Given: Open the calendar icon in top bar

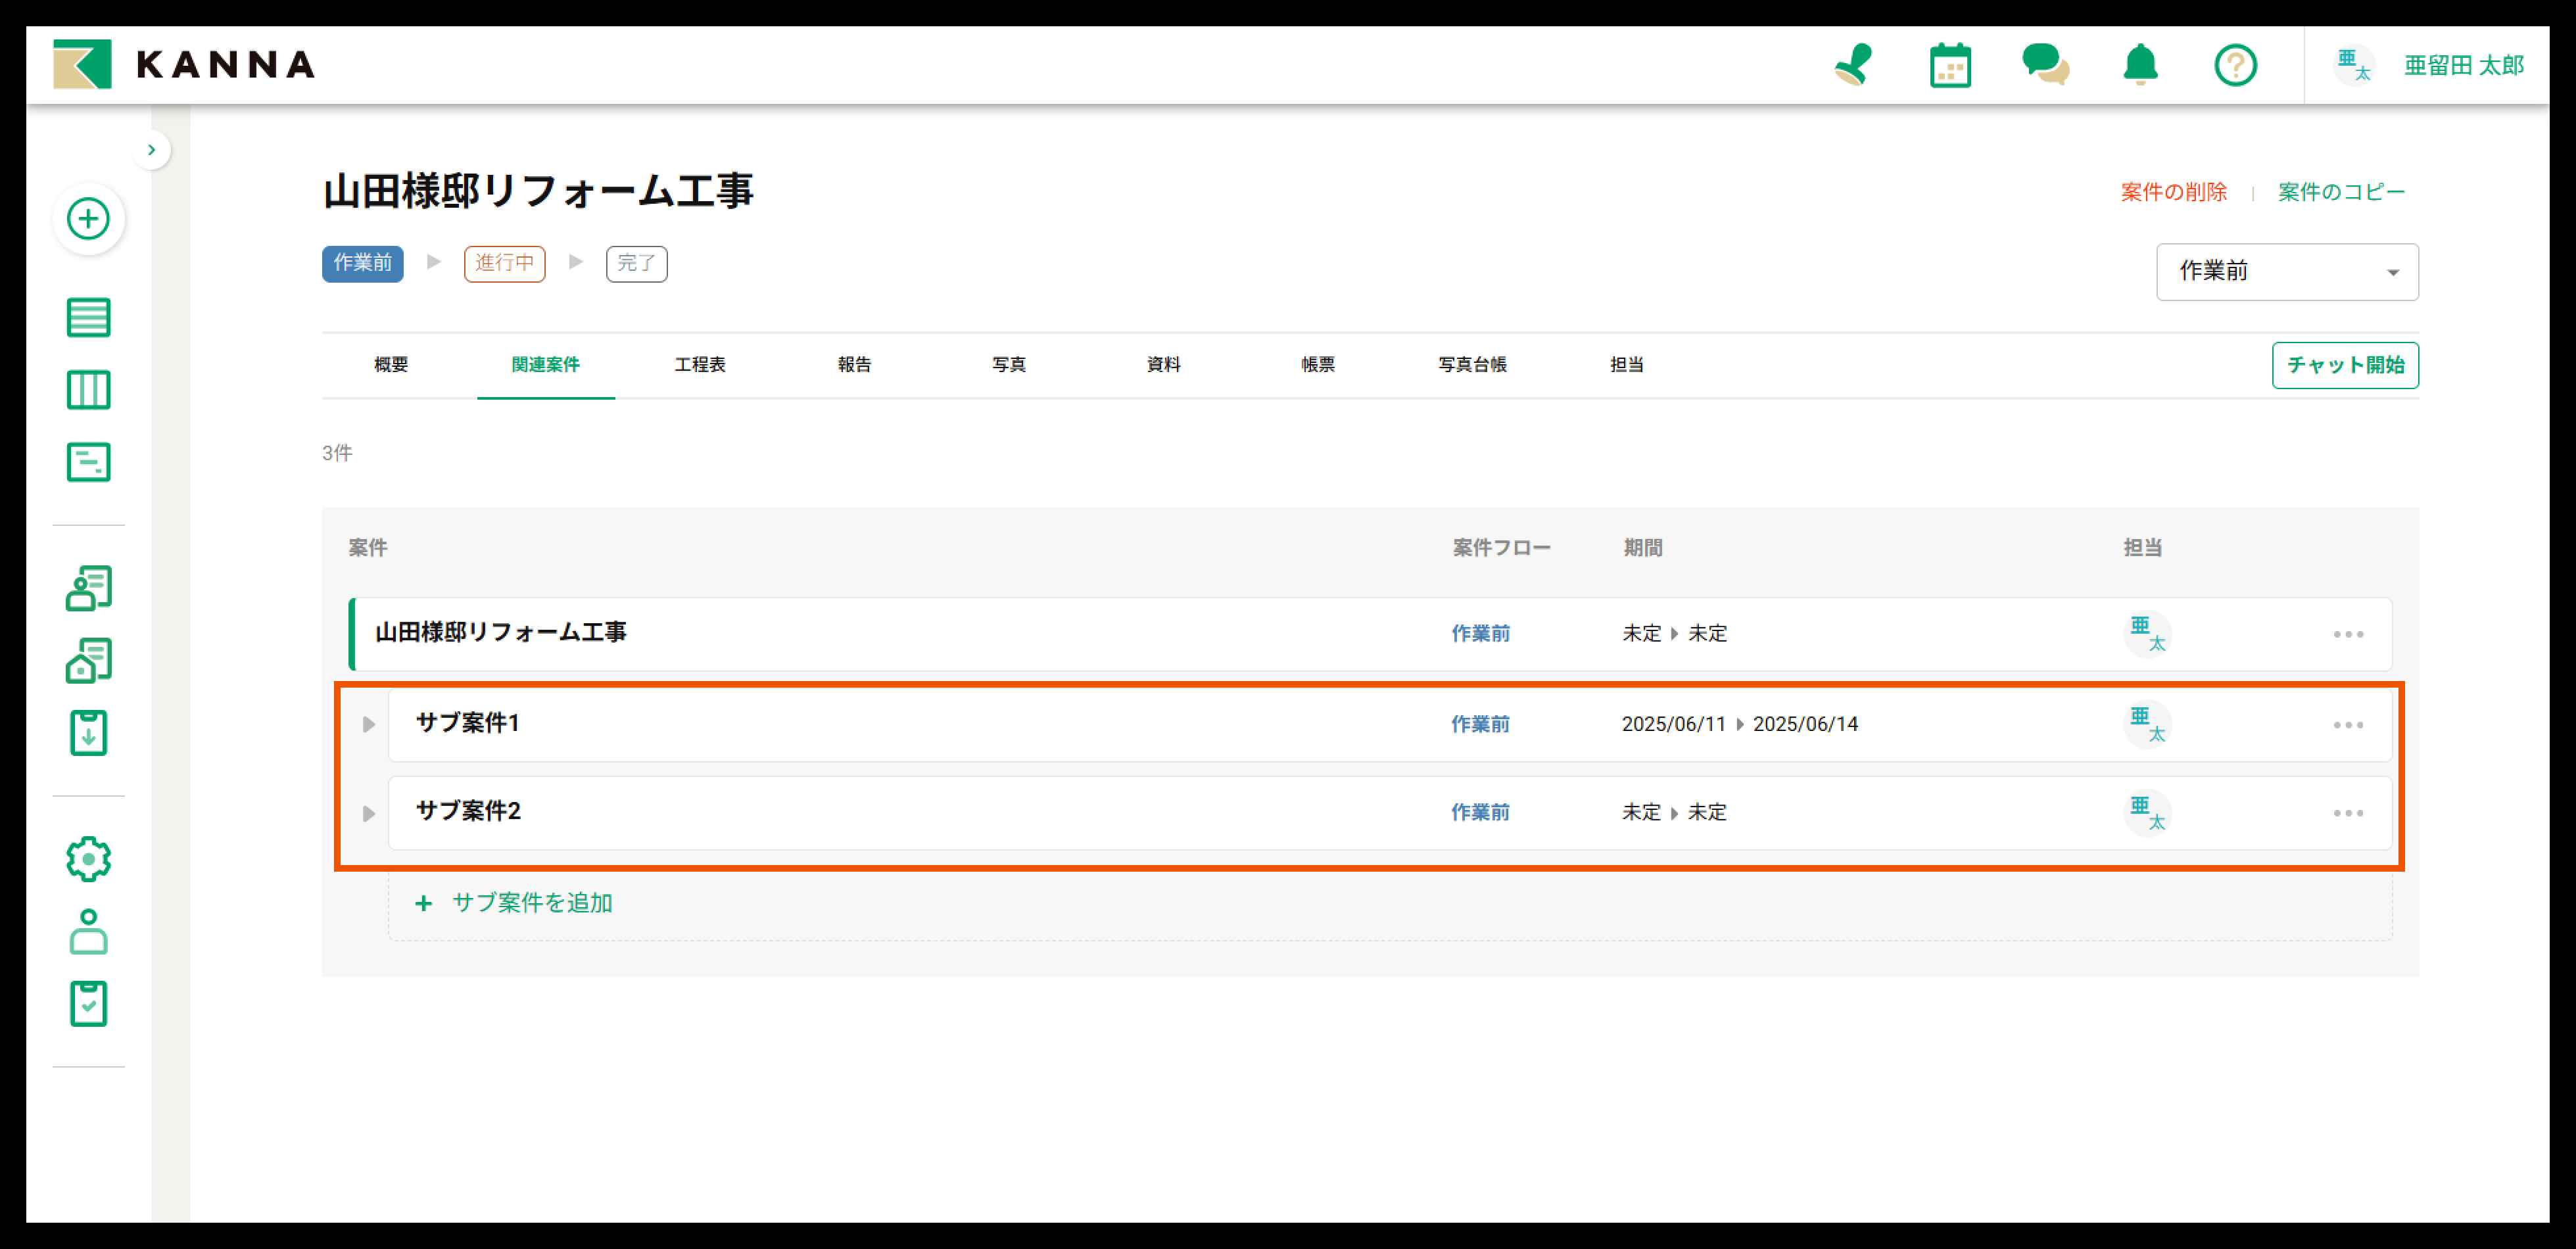Looking at the screenshot, I should 1949,66.
